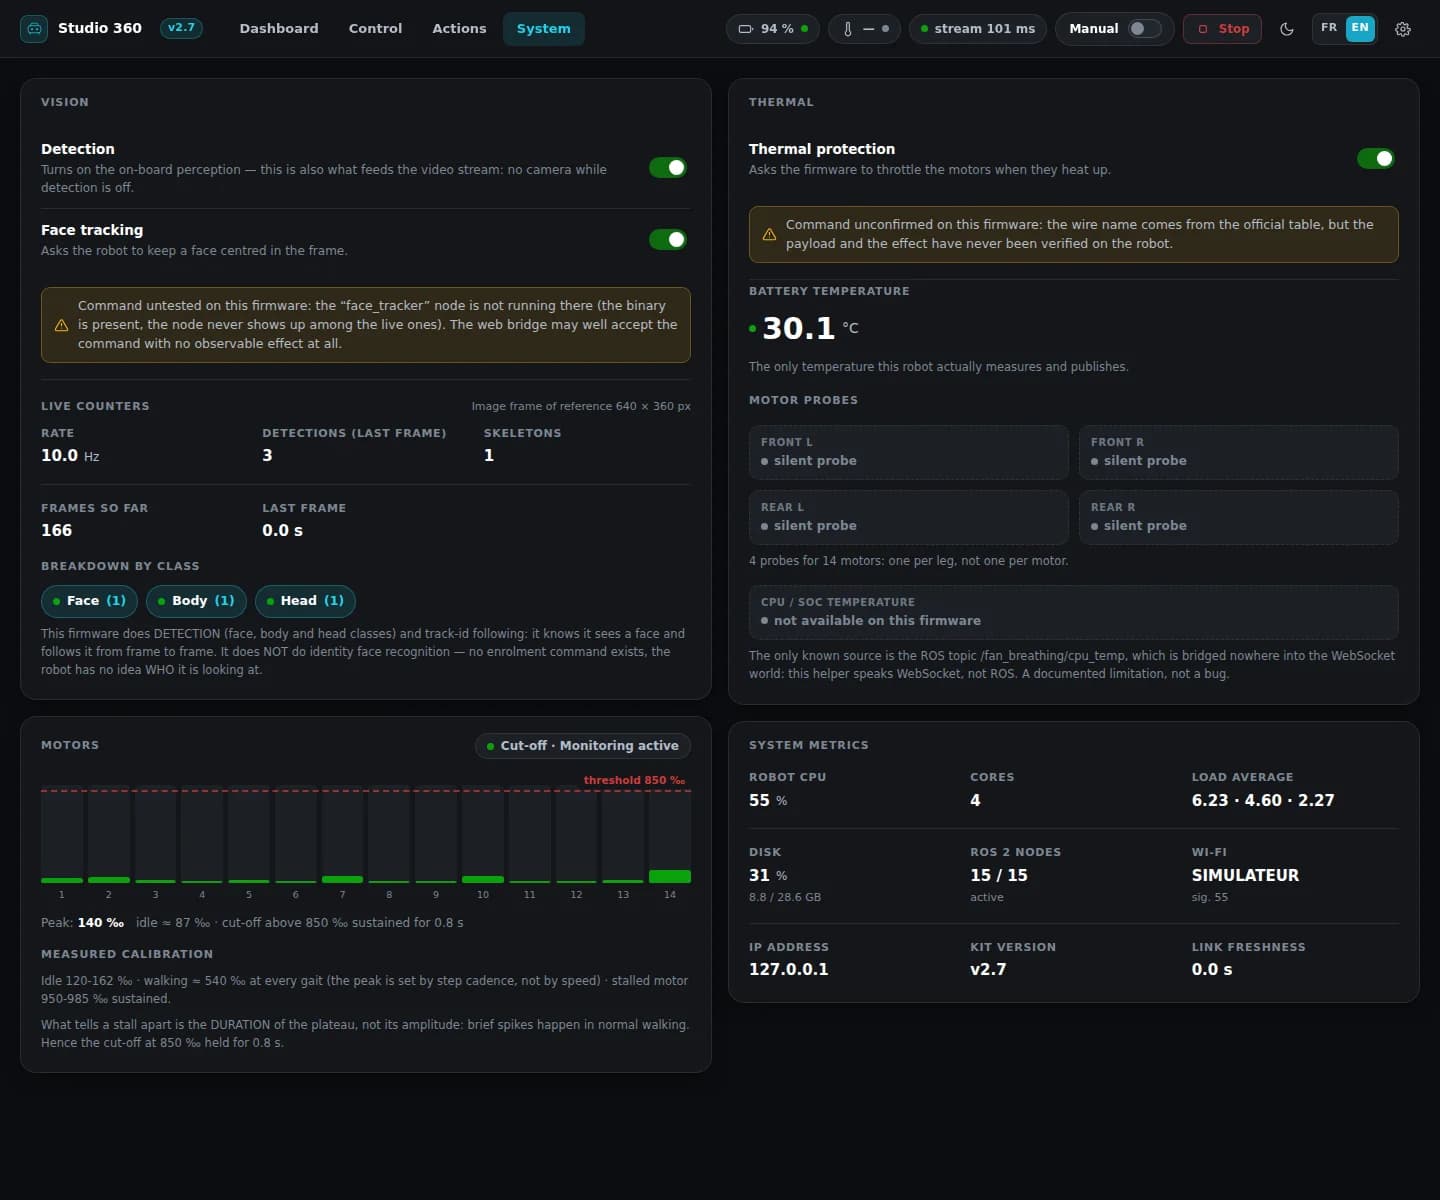1440x1200 pixels.
Task: Open the Control tab
Action: (375, 29)
